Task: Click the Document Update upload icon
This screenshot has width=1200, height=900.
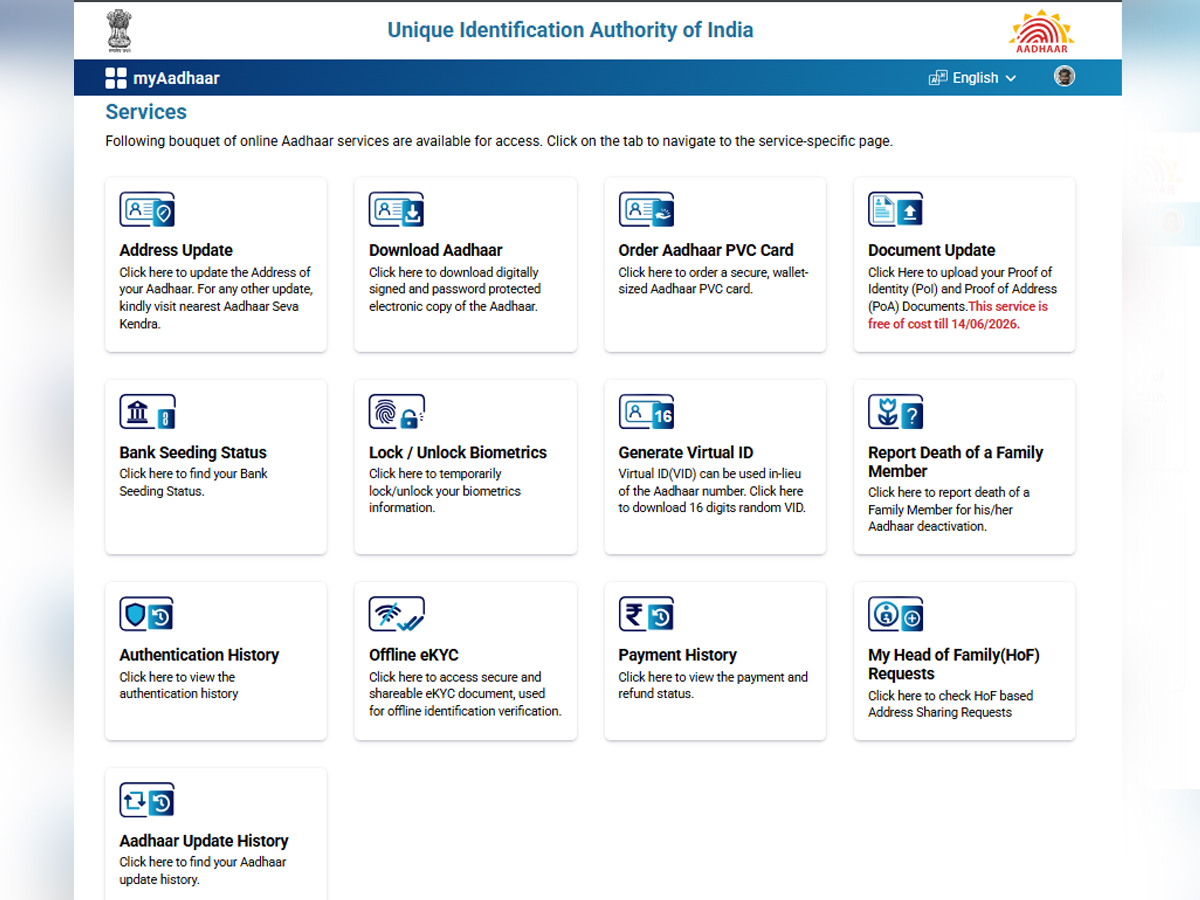Action: 895,210
